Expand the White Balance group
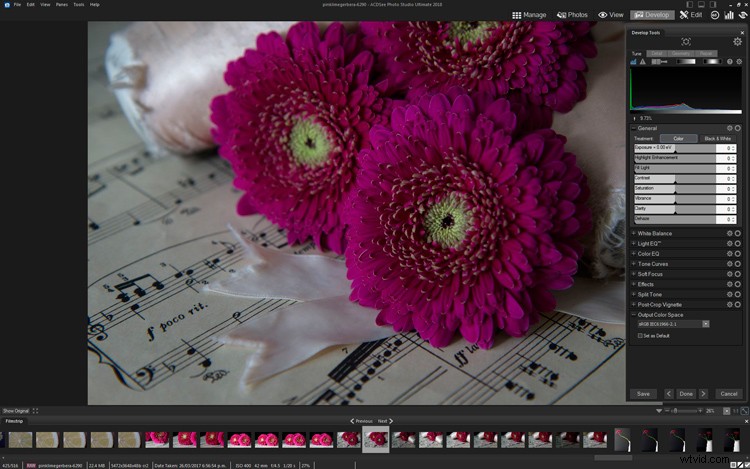Viewport: 750px width, 469px height. [x=634, y=233]
